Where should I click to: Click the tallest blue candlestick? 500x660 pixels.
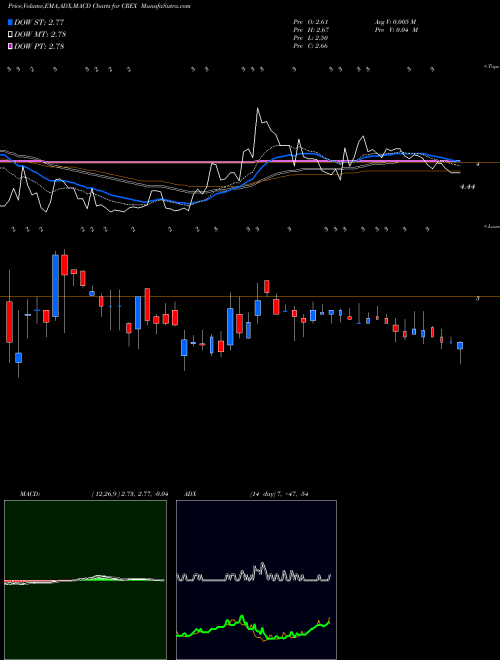tap(55, 285)
